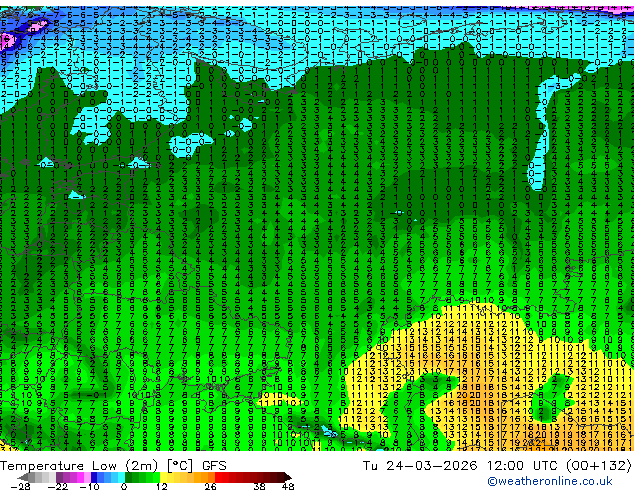Click the 26 legend label
This screenshot has width=634, height=490.
coord(210,486)
